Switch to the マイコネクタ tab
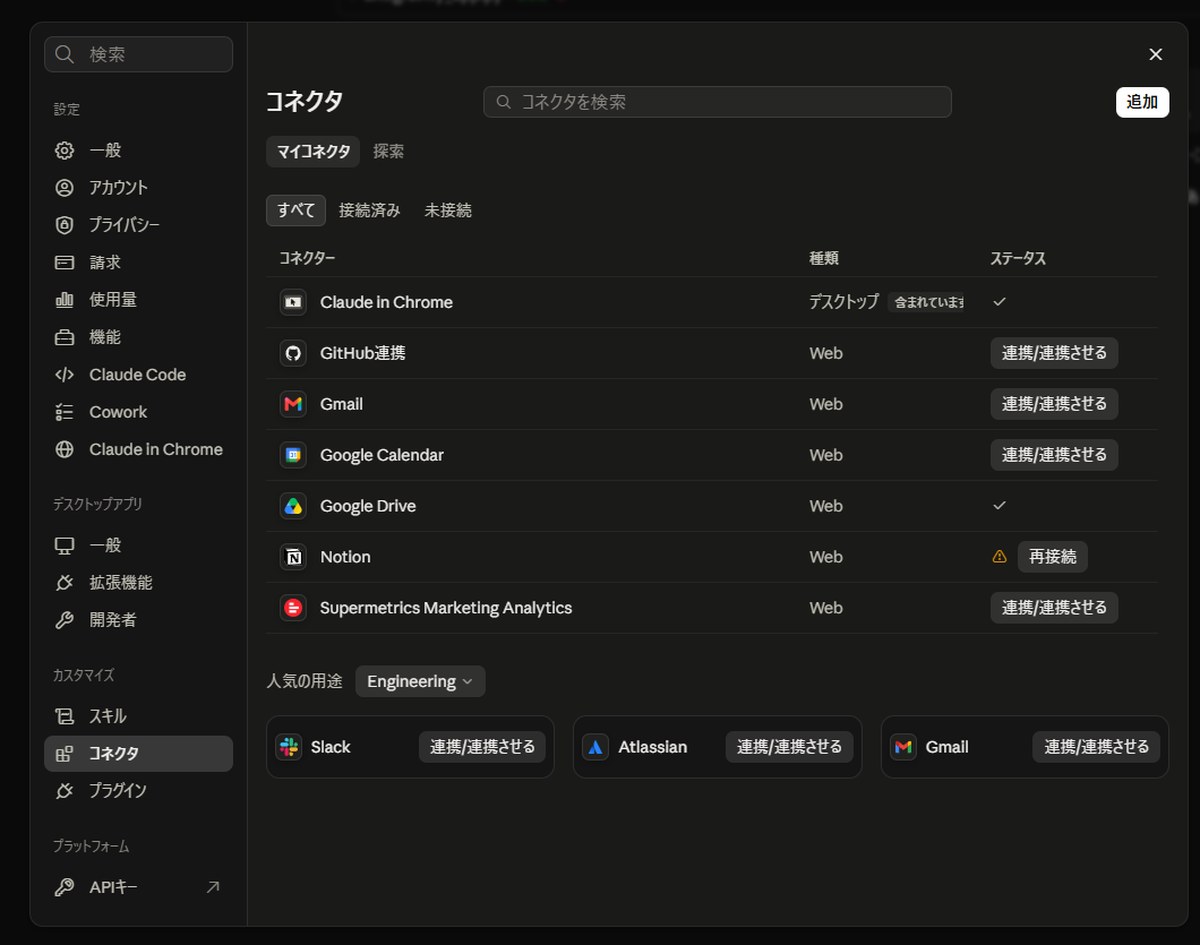 313,151
